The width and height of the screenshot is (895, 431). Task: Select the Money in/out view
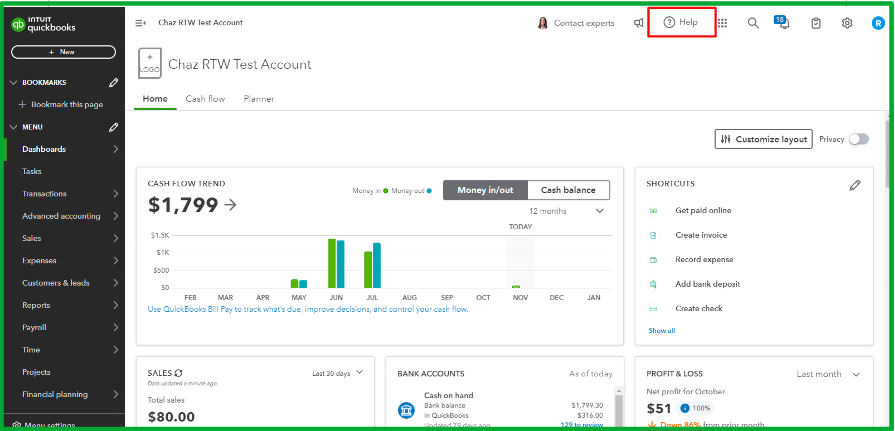[485, 190]
